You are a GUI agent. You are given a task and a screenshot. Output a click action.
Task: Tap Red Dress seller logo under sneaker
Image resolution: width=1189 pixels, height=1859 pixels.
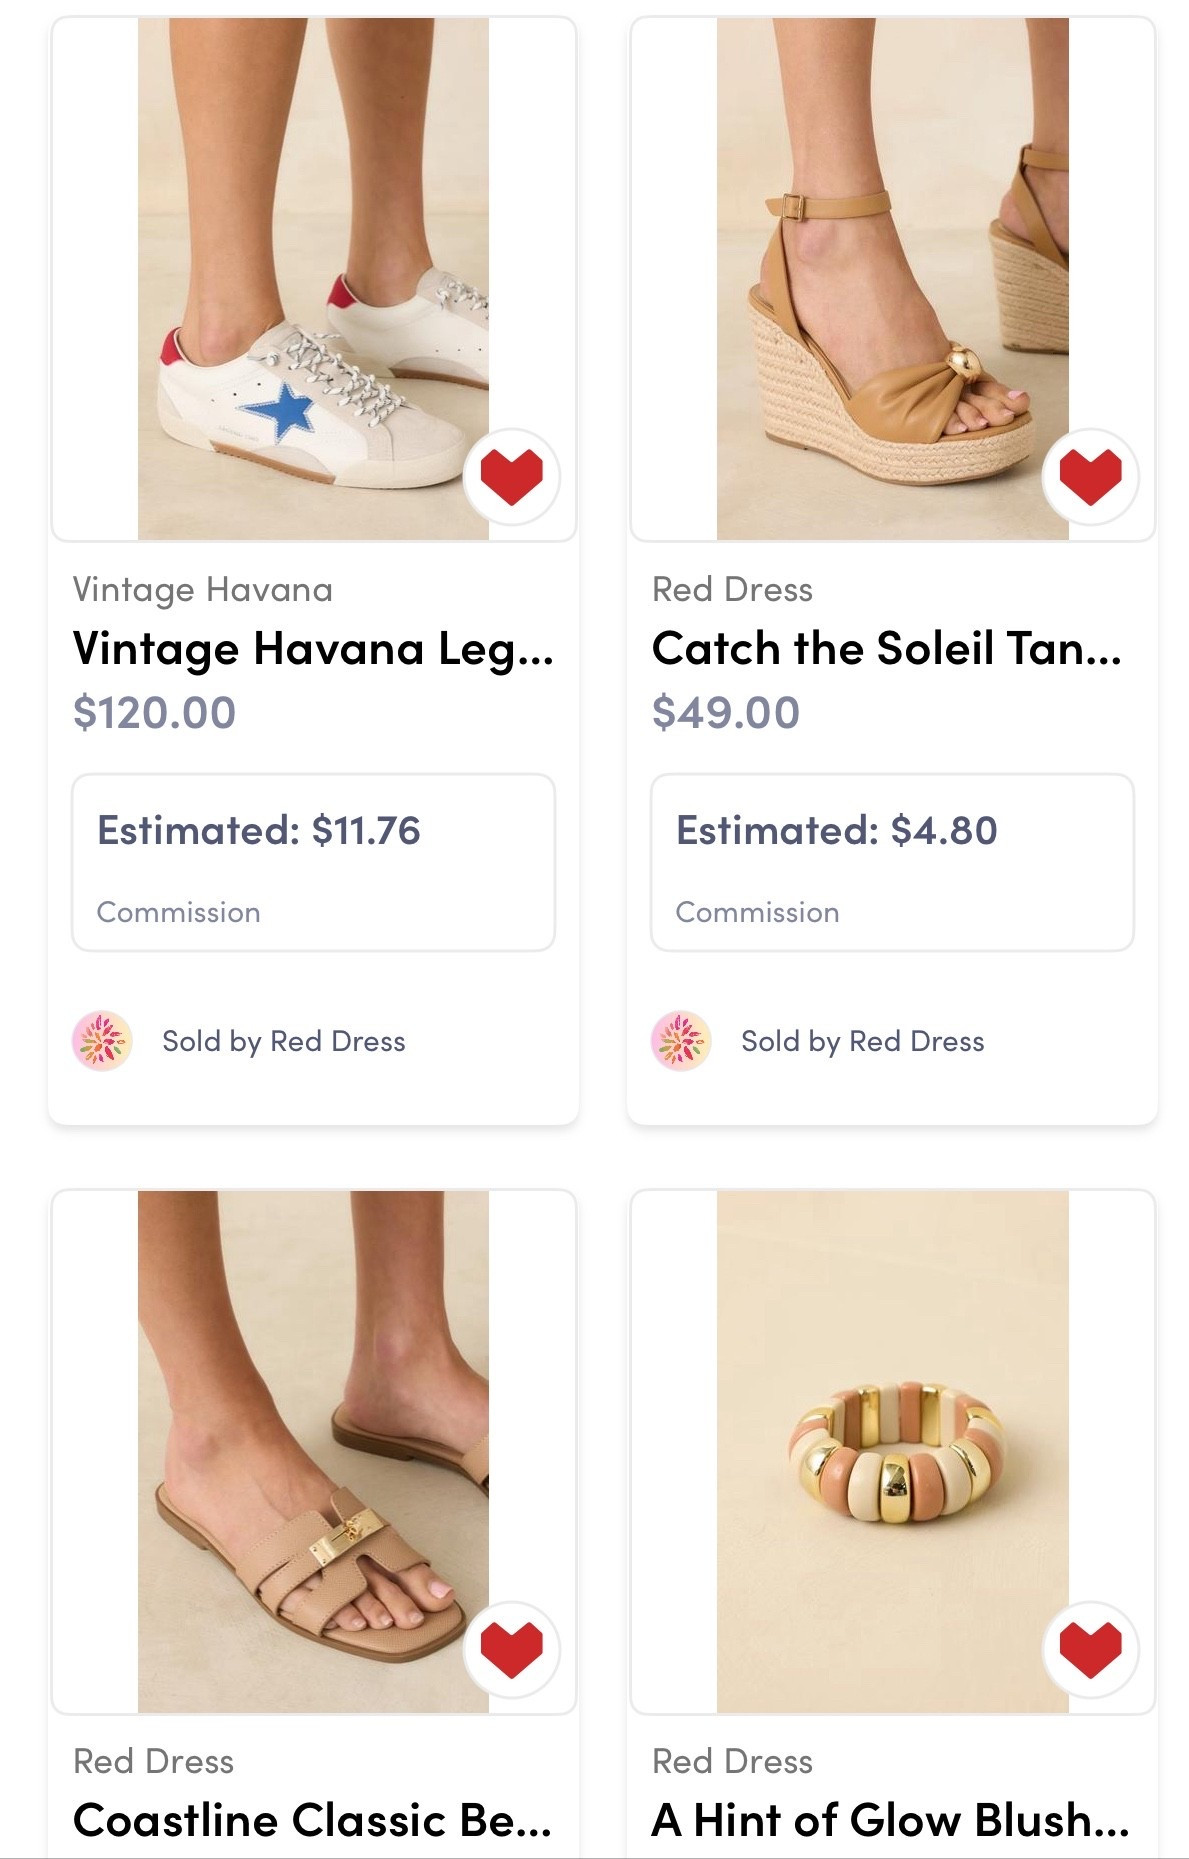click(x=102, y=1041)
